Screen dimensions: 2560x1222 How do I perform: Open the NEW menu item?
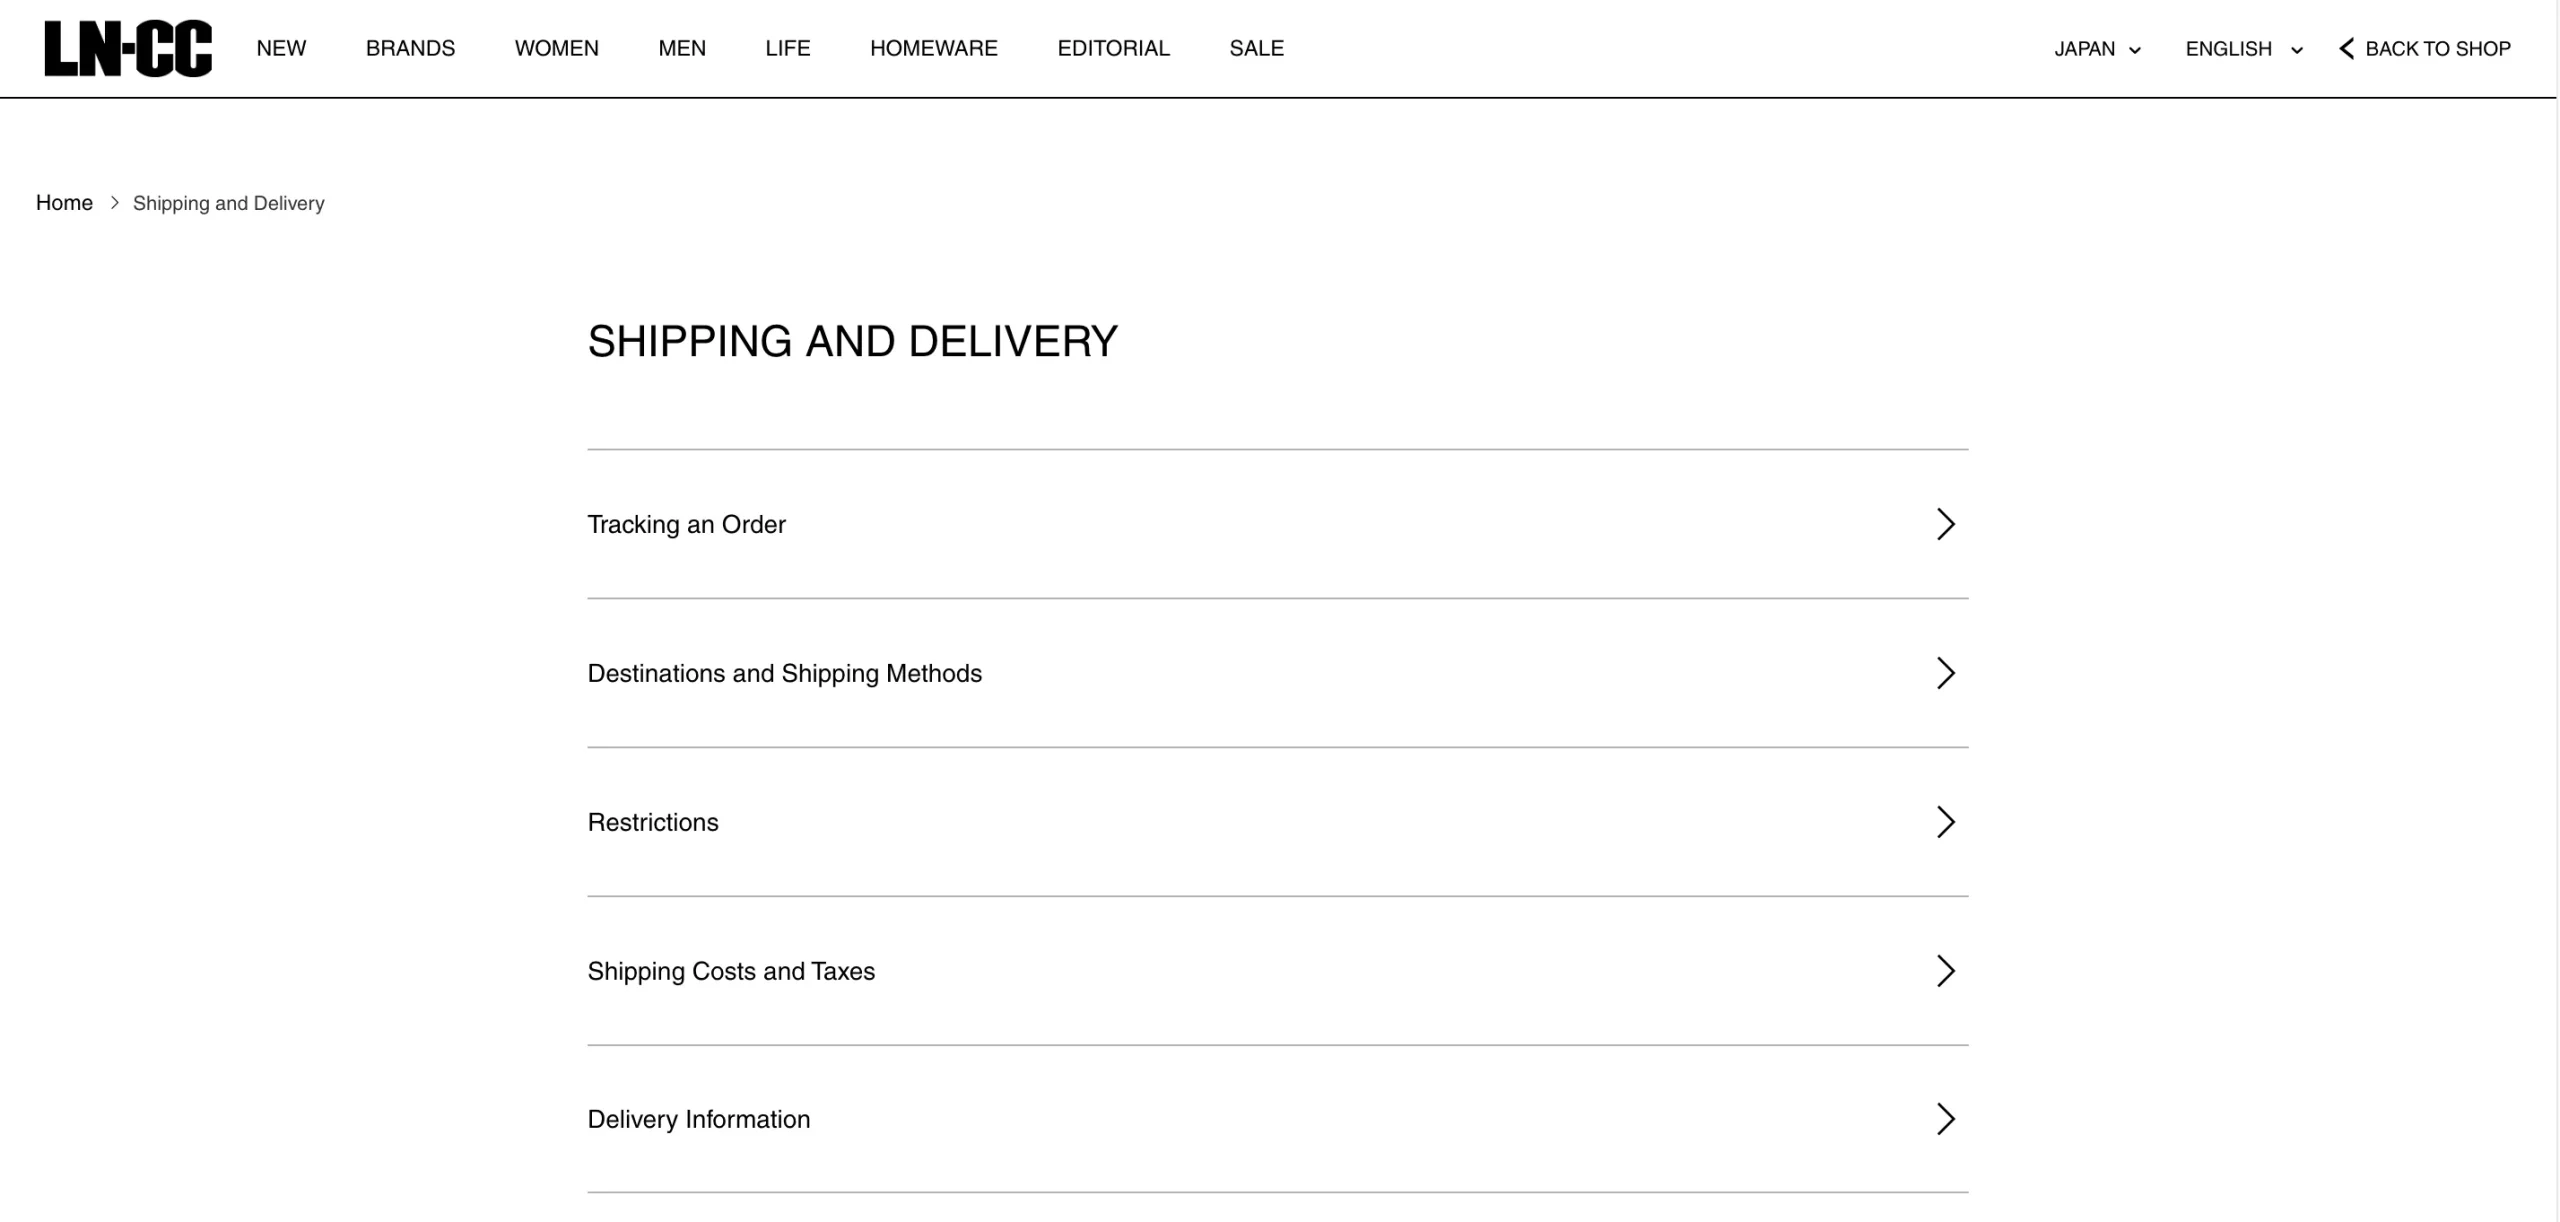(x=281, y=48)
